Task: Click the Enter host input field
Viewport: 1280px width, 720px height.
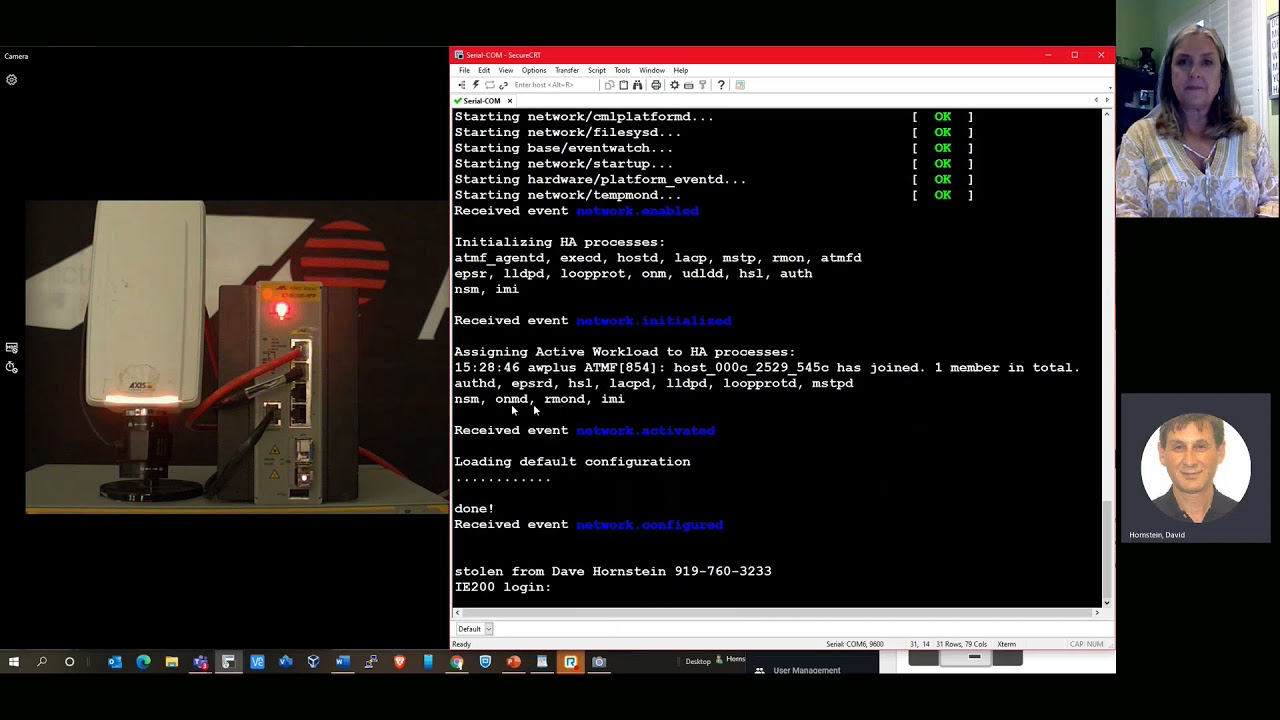Action: [555, 85]
